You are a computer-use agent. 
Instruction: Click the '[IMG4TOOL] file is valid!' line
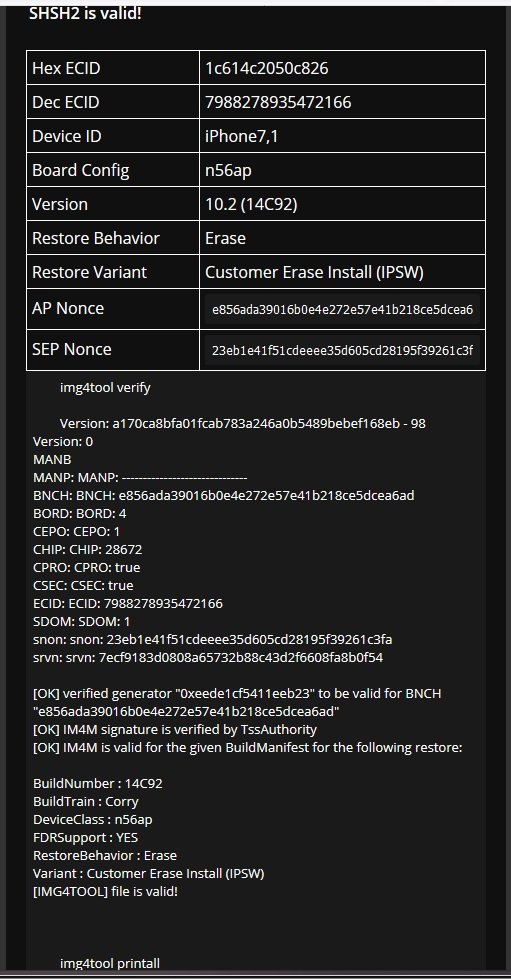(106, 892)
